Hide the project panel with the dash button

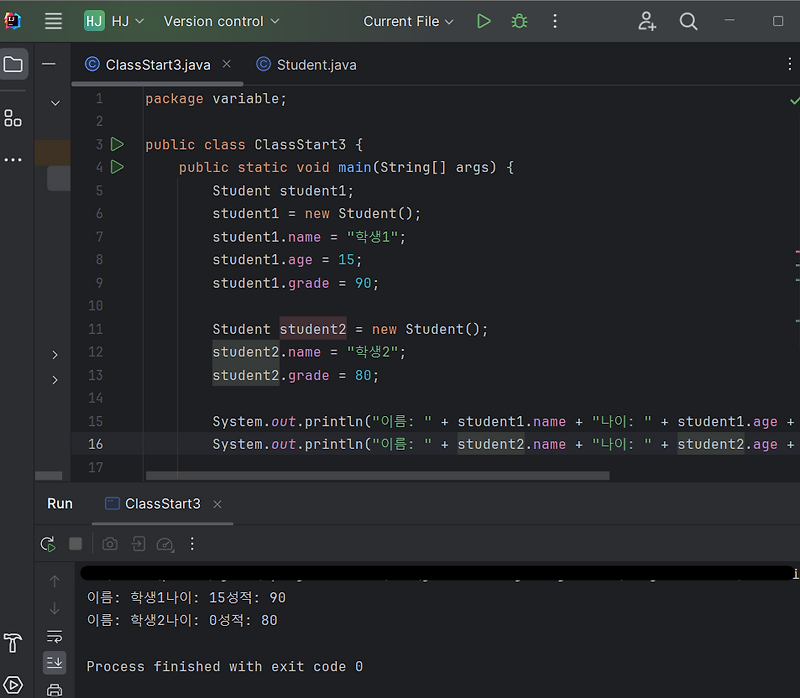[x=49, y=64]
